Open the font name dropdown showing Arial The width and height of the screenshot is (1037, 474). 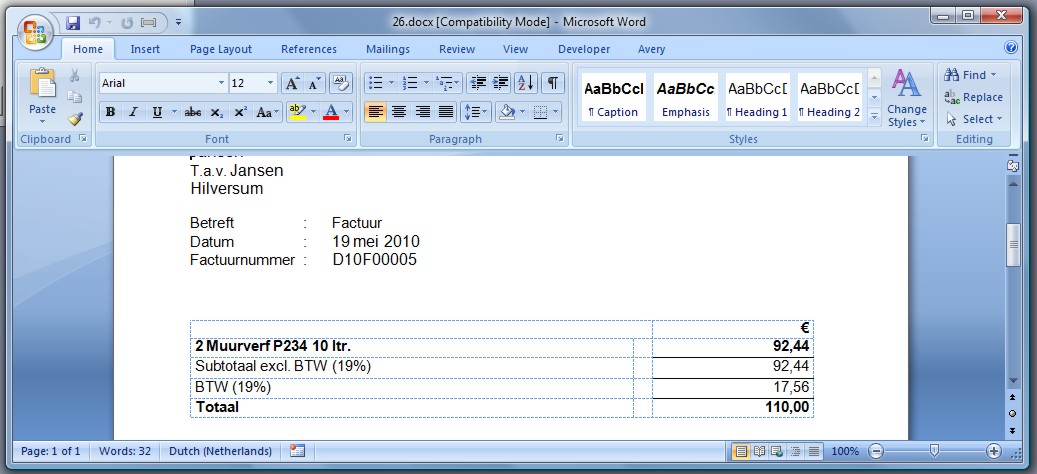point(221,83)
